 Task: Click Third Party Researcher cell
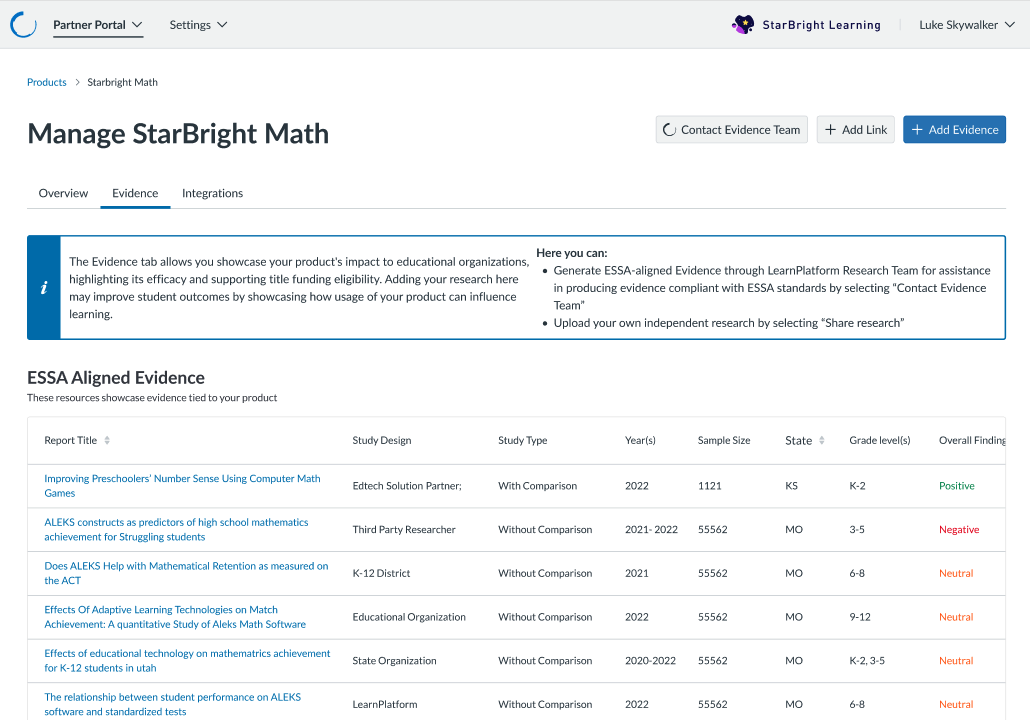pyautogui.click(x=404, y=529)
